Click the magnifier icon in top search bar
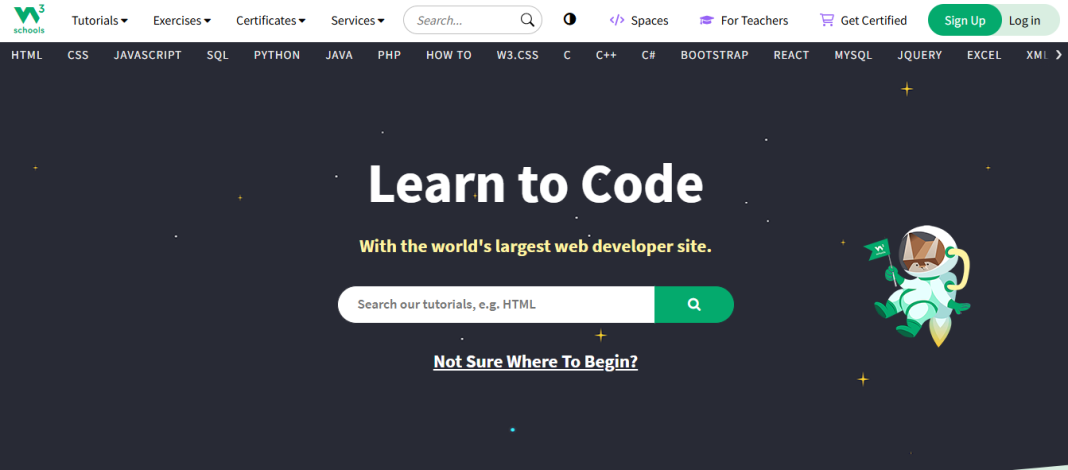Screen dimensions: 1068x470 click(x=527, y=20)
